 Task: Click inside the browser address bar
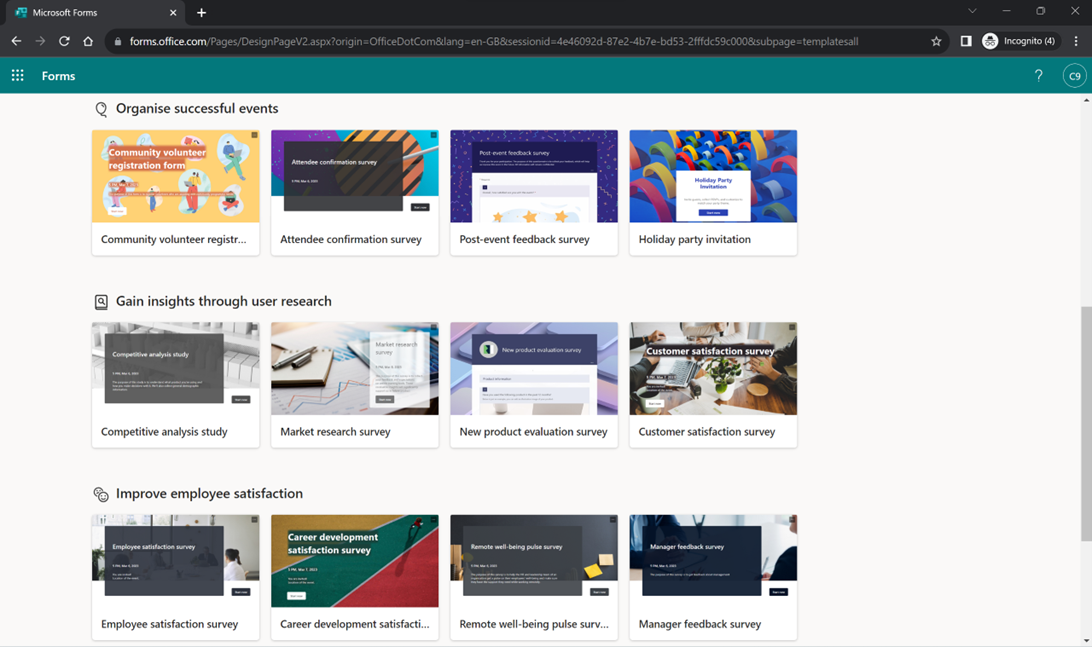pyautogui.click(x=500, y=41)
